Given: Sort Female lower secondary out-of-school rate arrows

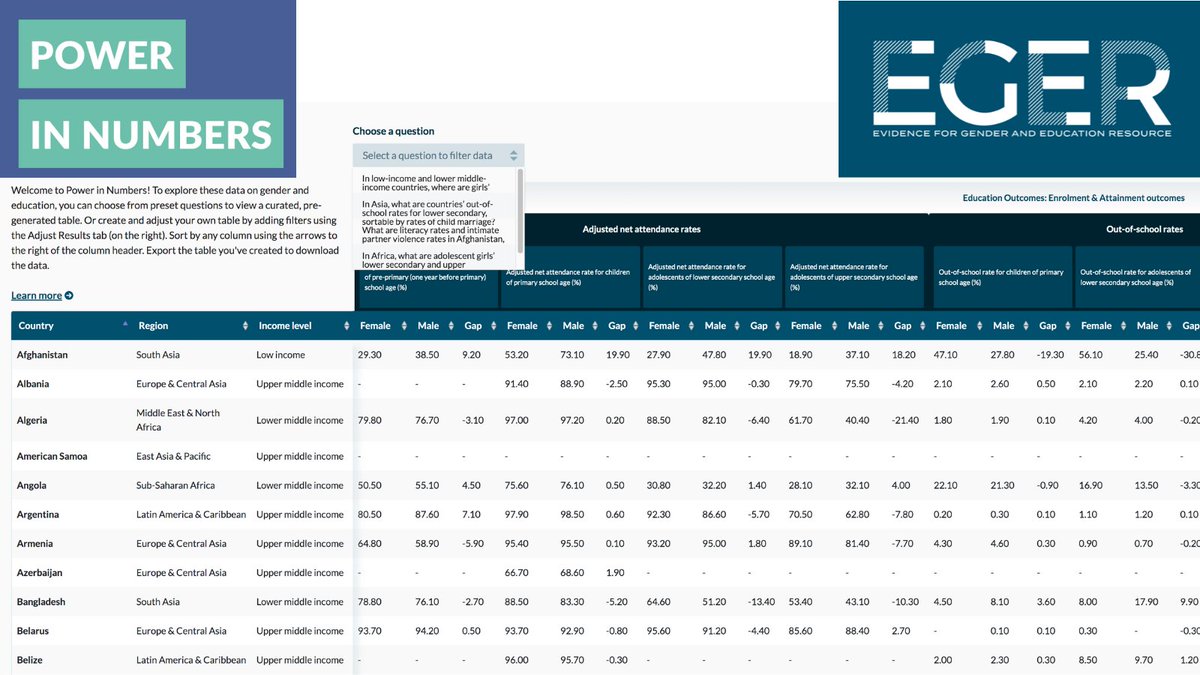Looking at the screenshot, I should pyautogui.click(x=1125, y=326).
